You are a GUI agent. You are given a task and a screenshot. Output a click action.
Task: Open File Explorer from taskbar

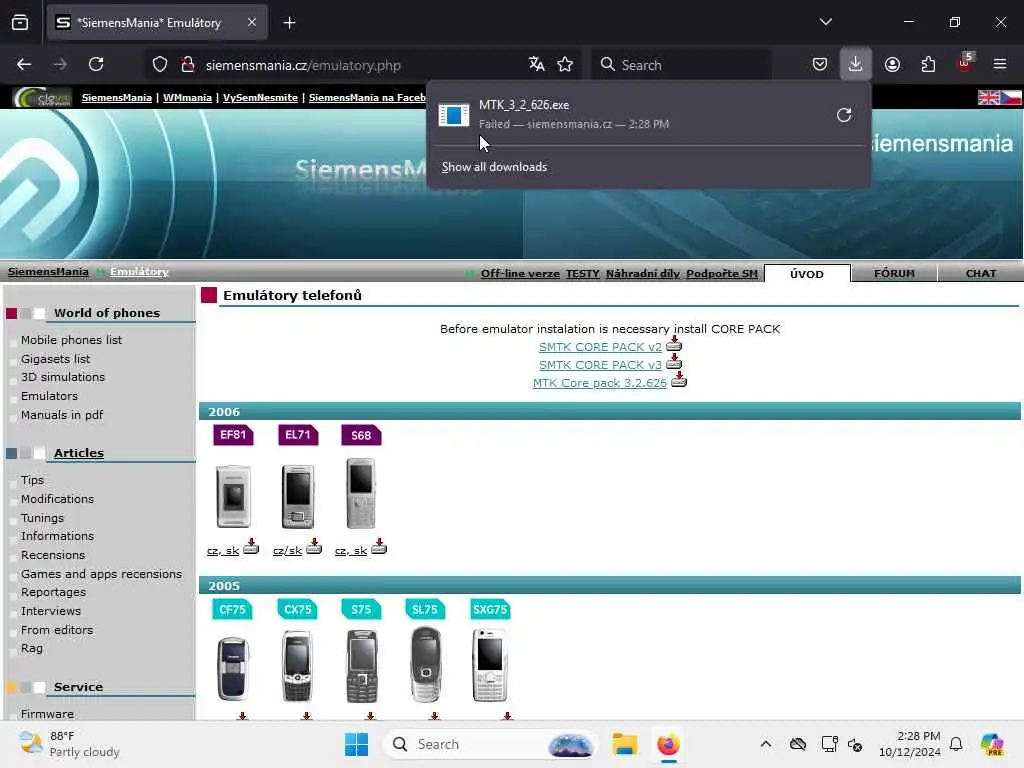[624, 744]
